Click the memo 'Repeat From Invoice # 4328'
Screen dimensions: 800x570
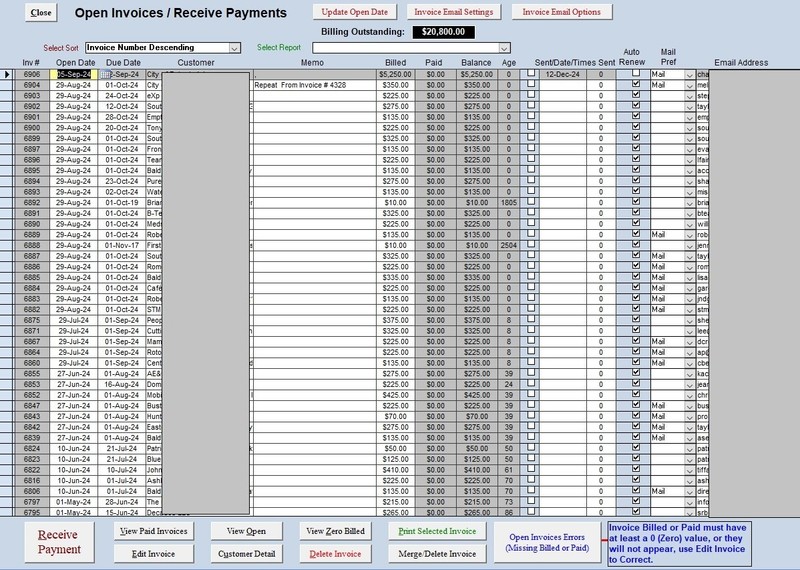tap(300, 85)
